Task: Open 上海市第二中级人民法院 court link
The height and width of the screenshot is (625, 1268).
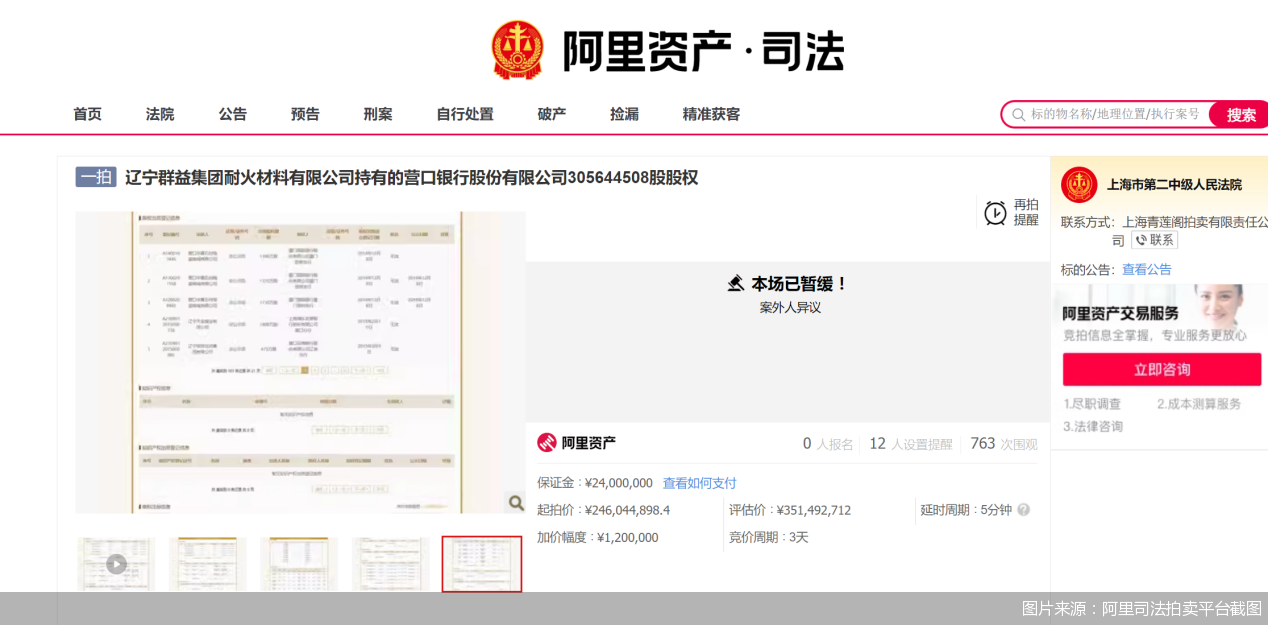Action: [1174, 185]
